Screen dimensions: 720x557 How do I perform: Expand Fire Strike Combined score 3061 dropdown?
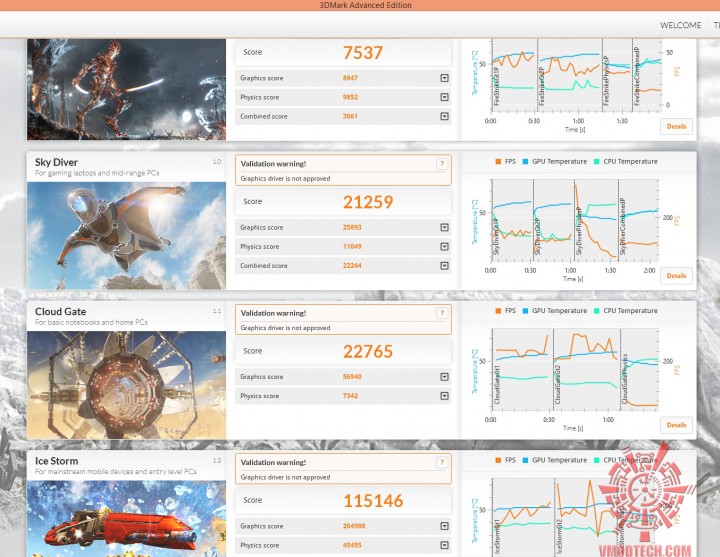click(444, 116)
